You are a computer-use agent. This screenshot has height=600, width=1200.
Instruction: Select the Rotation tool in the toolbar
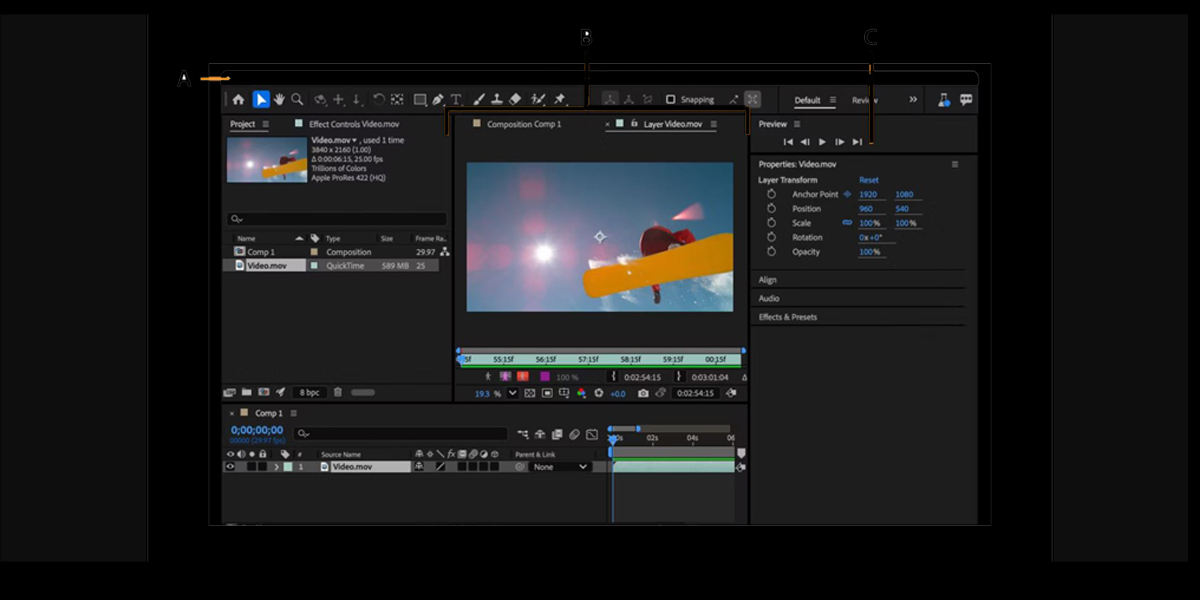point(379,99)
